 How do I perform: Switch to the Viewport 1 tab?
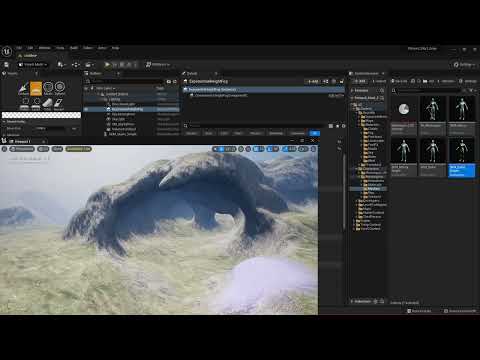point(23,141)
